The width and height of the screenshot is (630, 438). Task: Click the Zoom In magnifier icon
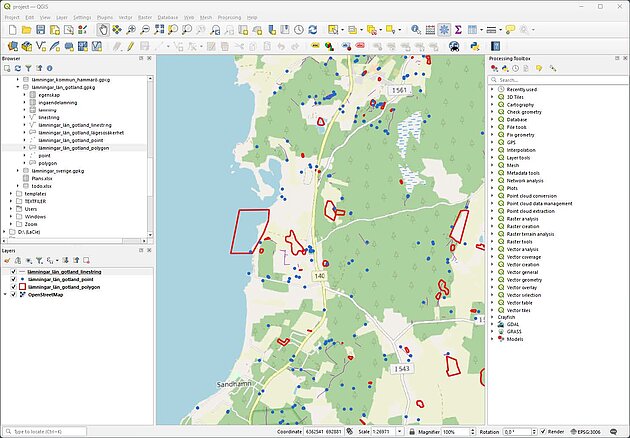[131, 29]
